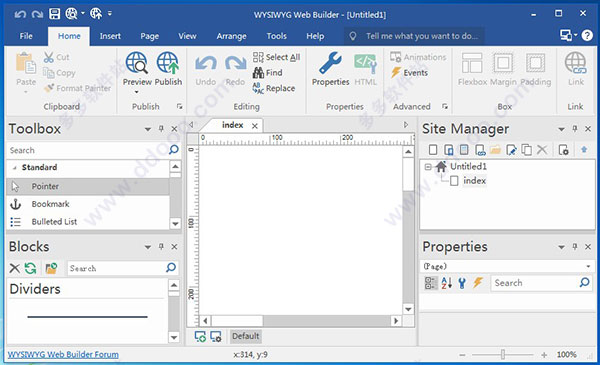Screen dimensions: 600x365
Task: Switch to the Insert ribbon tab
Action: 110,36
